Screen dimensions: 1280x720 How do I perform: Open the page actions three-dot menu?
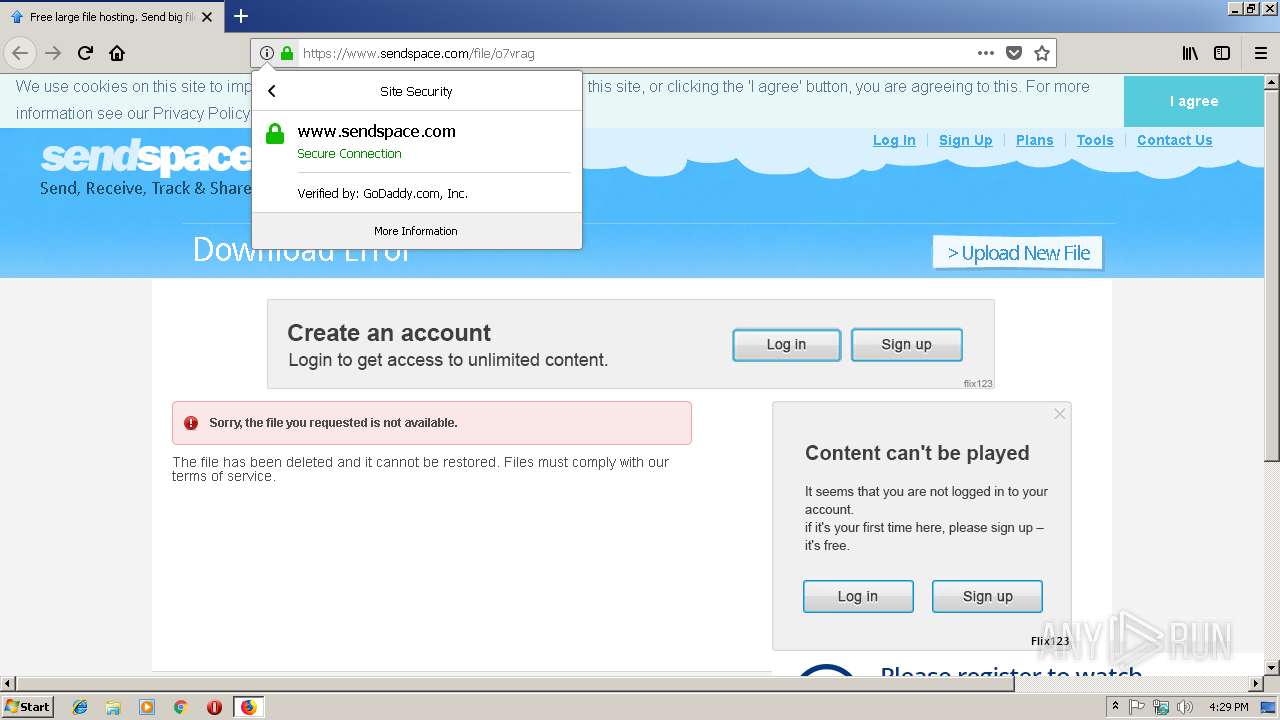coord(986,53)
